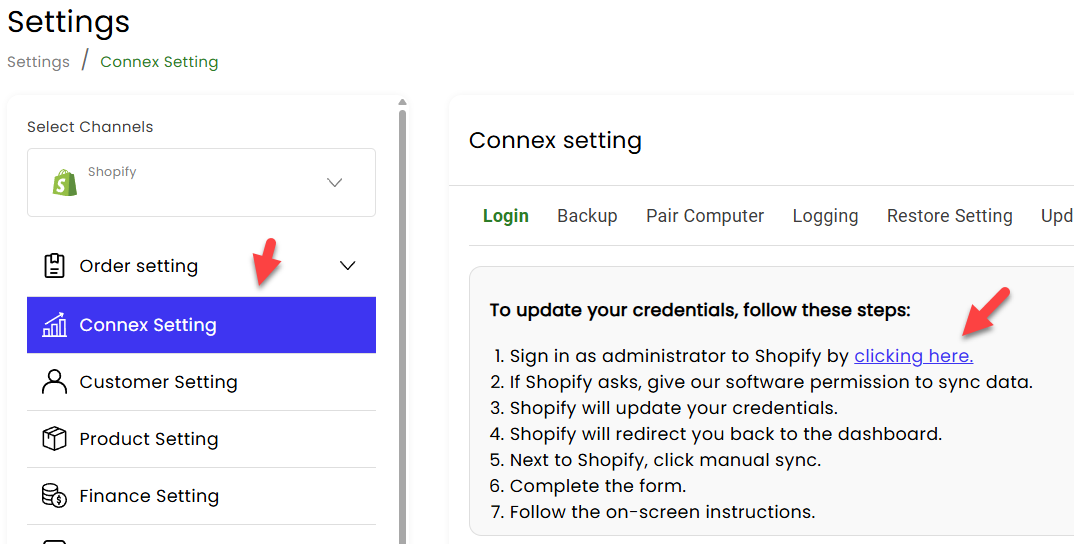Click the channel dropdown arrow
This screenshot has width=1074, height=544.
click(x=334, y=182)
